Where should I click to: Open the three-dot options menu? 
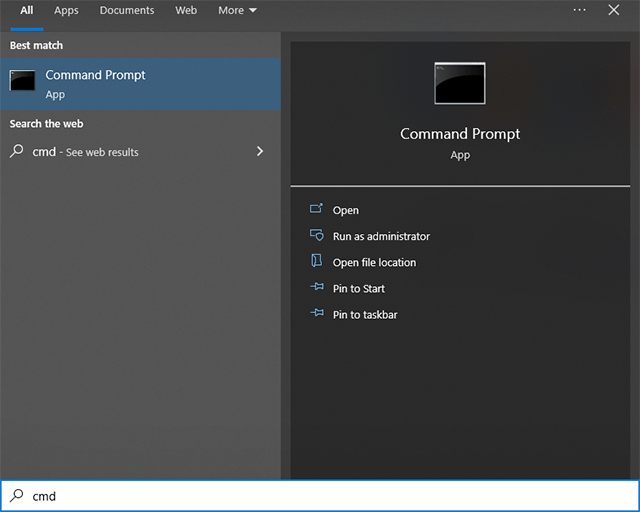pyautogui.click(x=579, y=10)
